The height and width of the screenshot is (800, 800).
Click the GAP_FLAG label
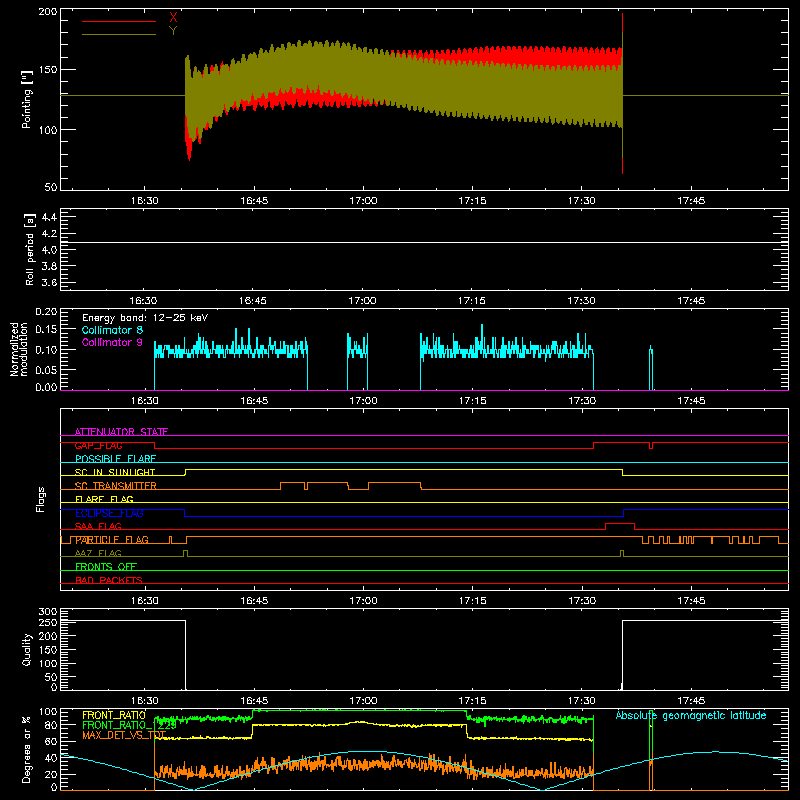(x=98, y=445)
